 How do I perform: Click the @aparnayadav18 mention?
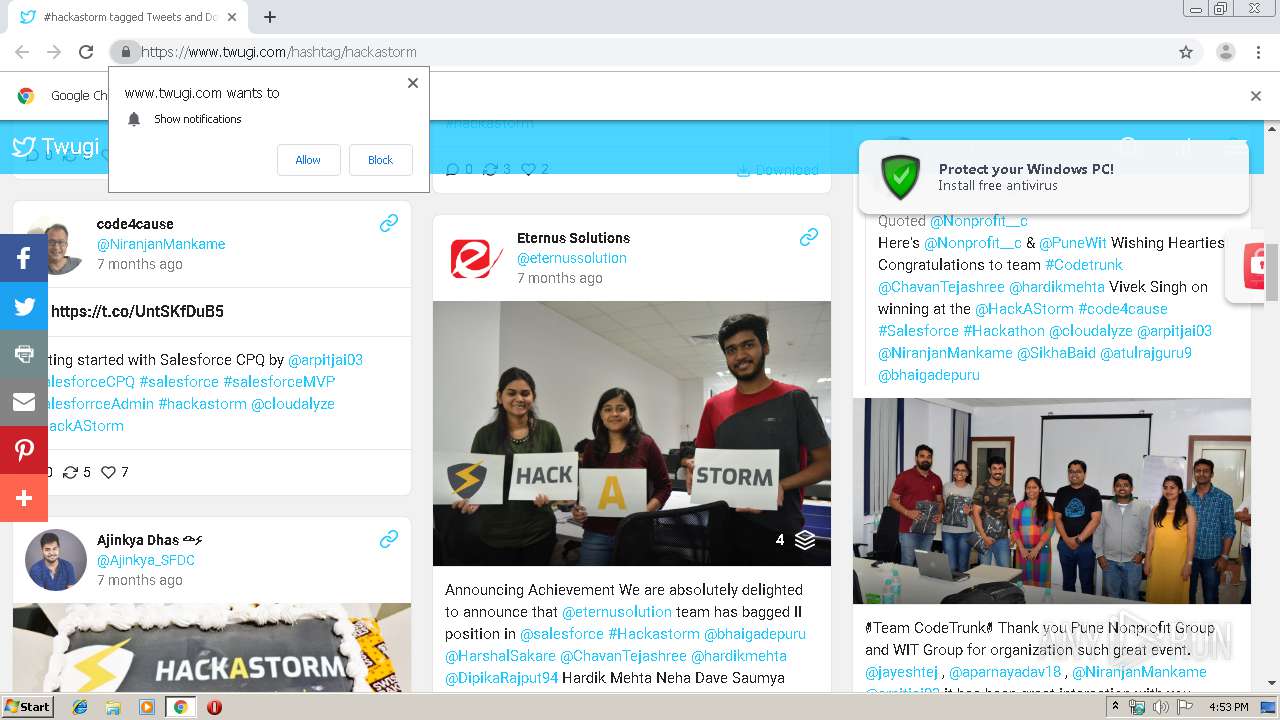(x=1005, y=672)
